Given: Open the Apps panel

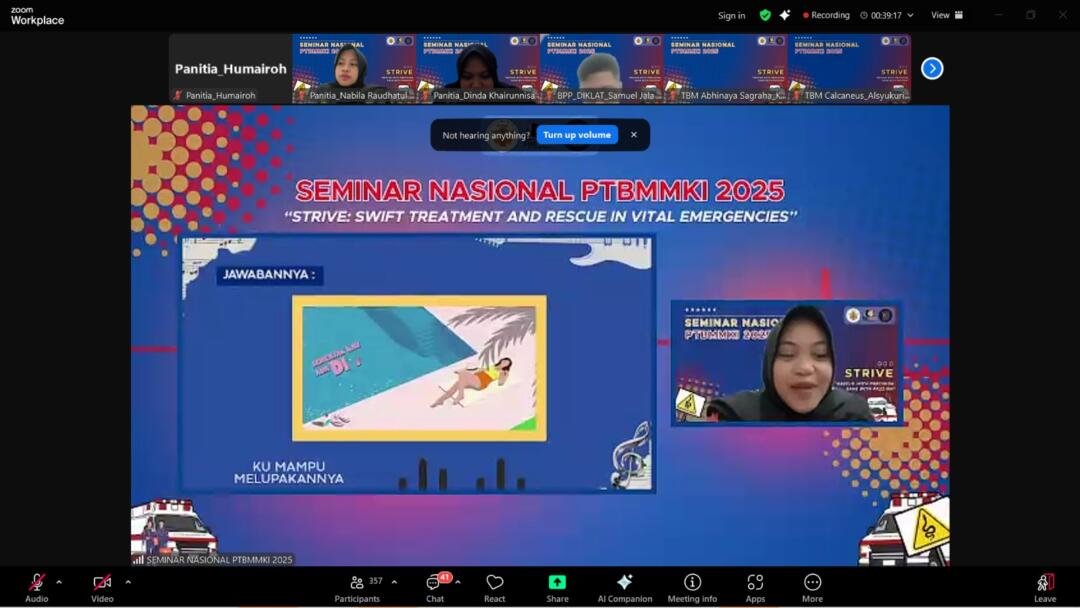Looking at the screenshot, I should 755,587.
